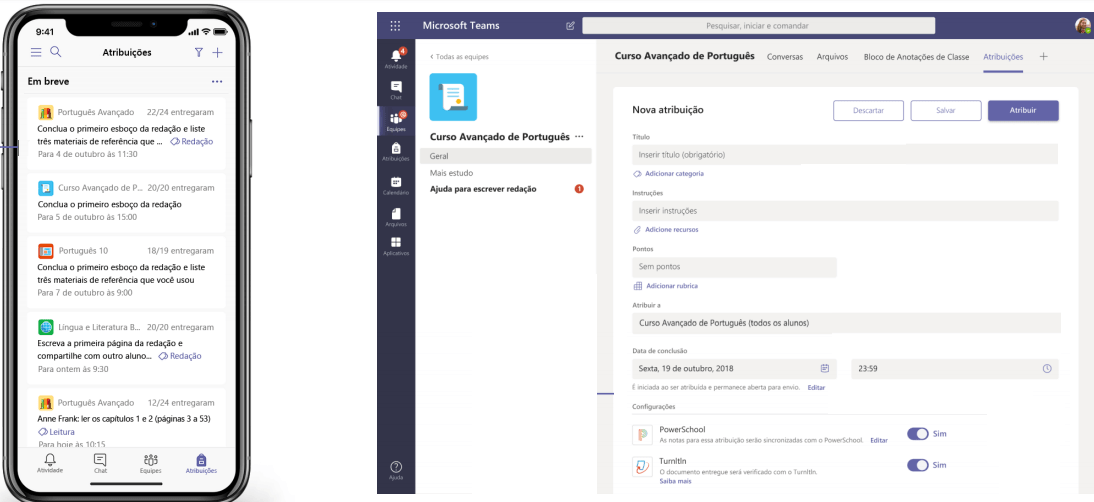1094x502 pixels.
Task: Open the Atribuir a class dropdown
Action: 846,324
